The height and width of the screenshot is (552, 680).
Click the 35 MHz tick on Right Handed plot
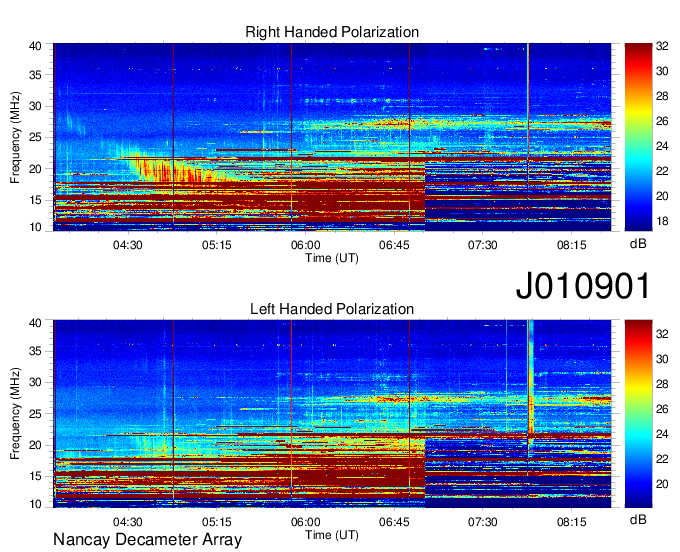(35, 75)
